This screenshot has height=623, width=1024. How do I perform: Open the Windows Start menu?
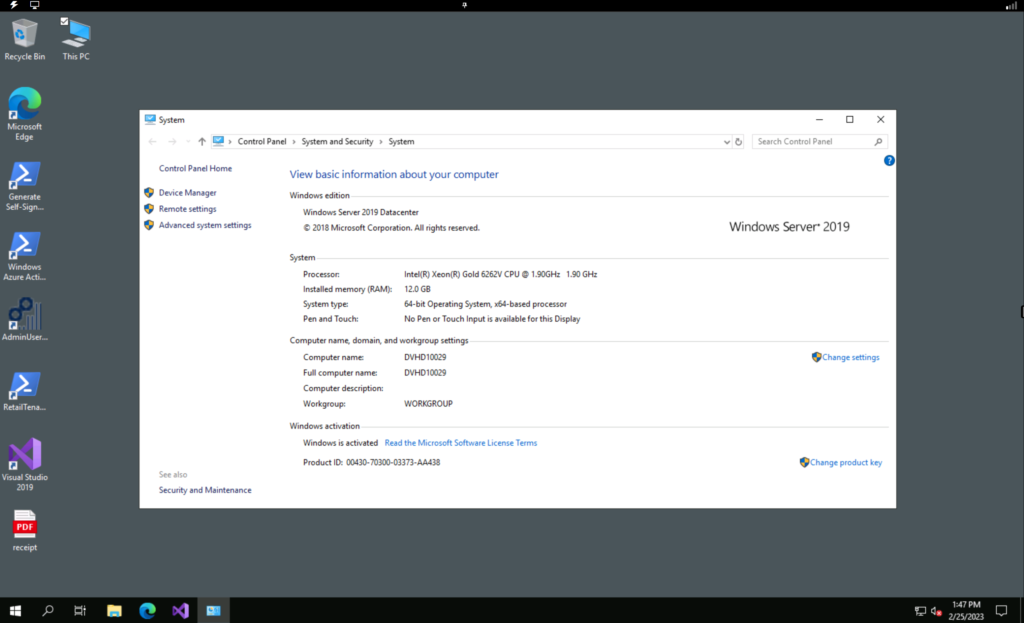pos(15,611)
